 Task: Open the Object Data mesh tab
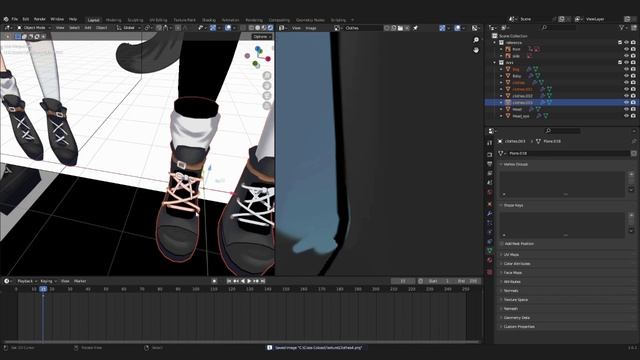pyautogui.click(x=490, y=251)
